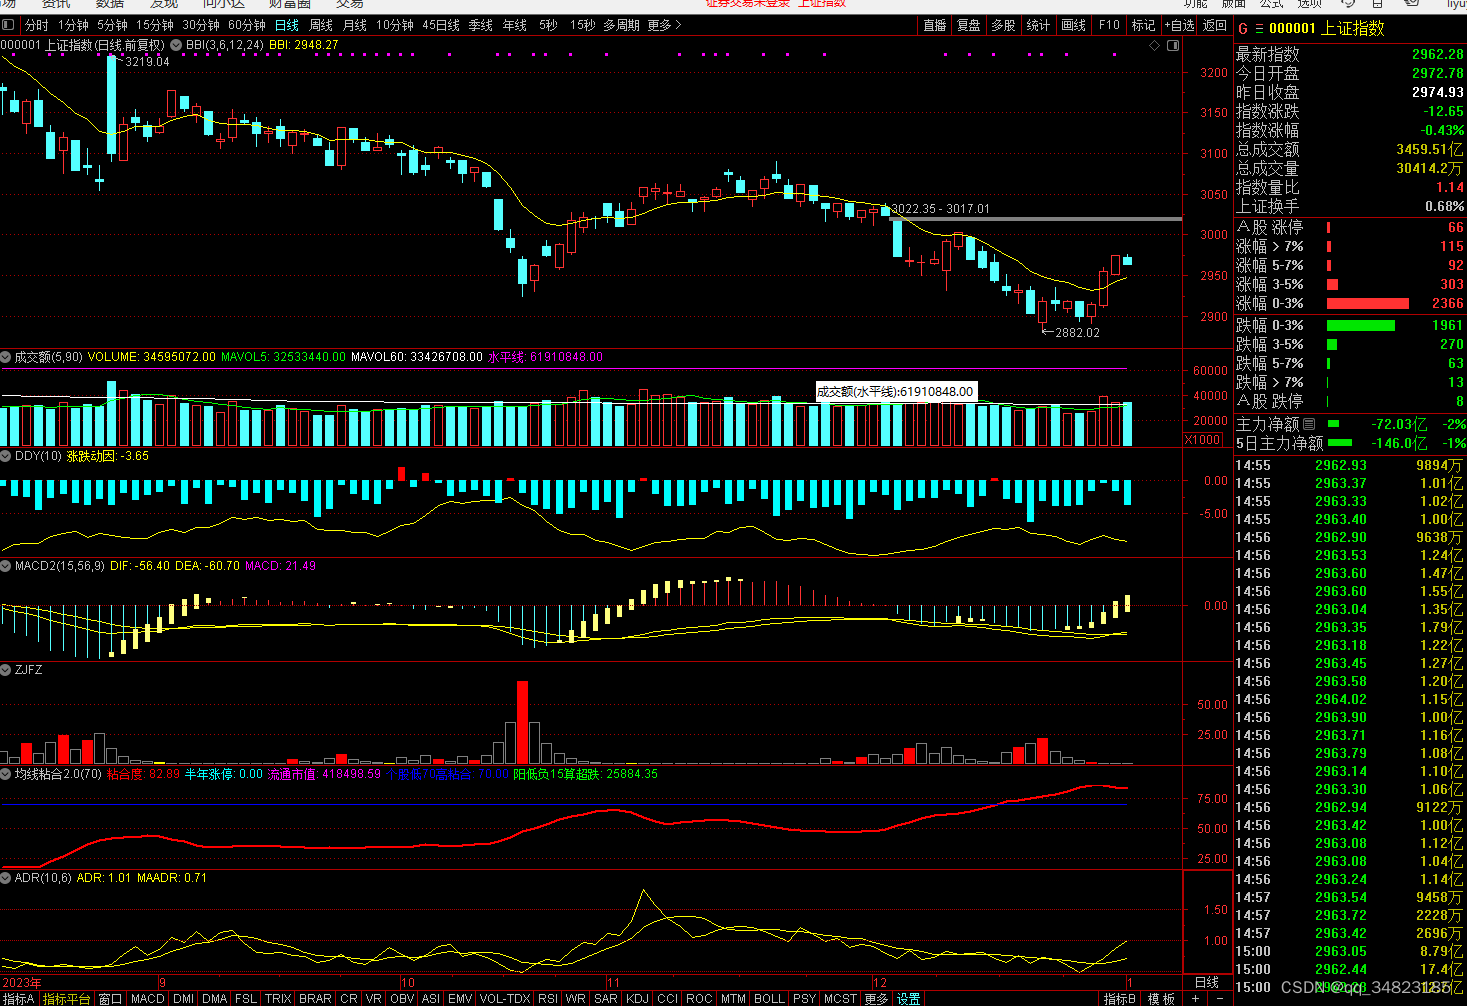
Task: Click the 总成交额 value 3459.51亿
Action: point(1430,149)
